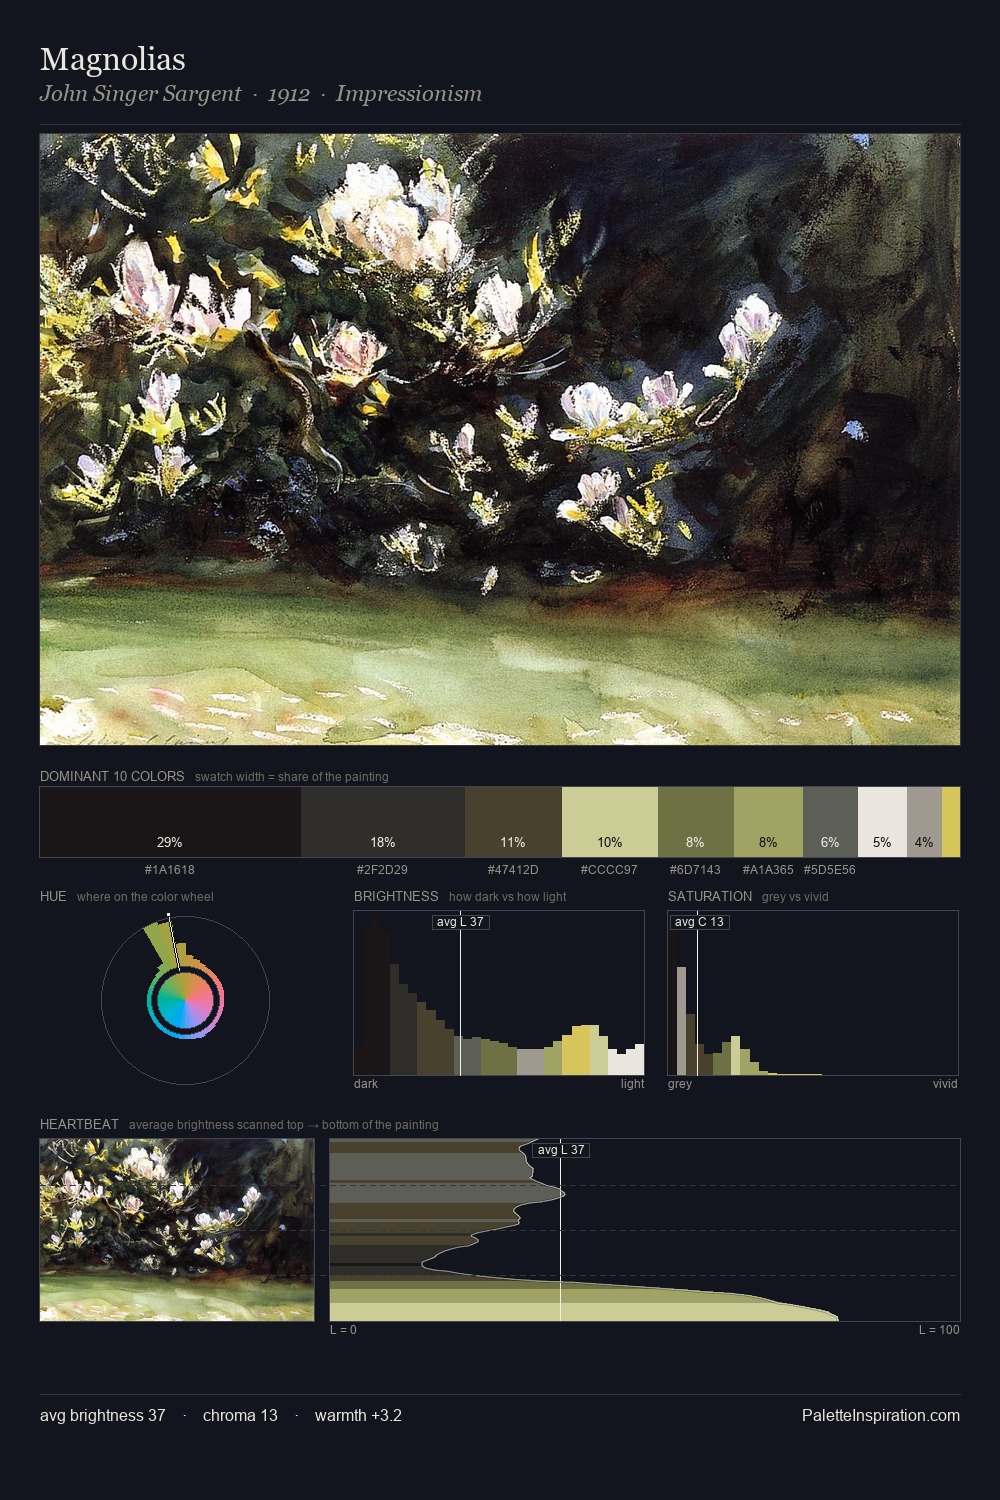This screenshot has width=1000, height=1500.
Task: Click the 'dark' axis label
Action: 366,1084
